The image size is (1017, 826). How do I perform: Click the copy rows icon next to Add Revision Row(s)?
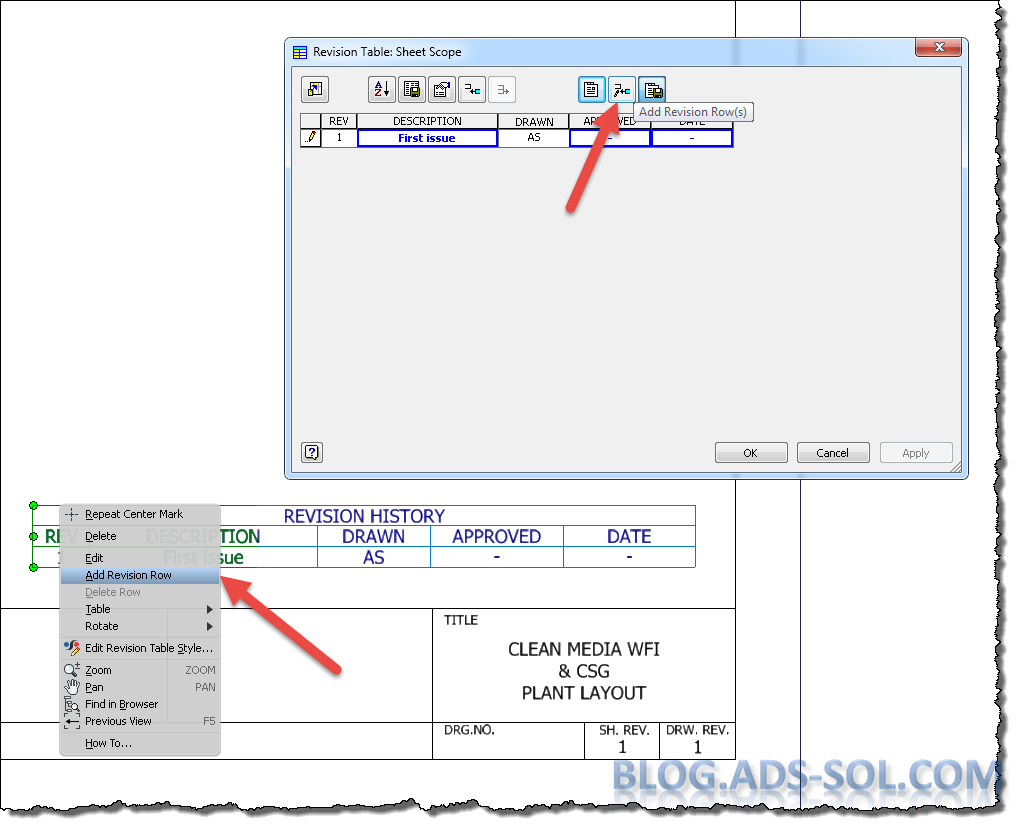(x=653, y=89)
